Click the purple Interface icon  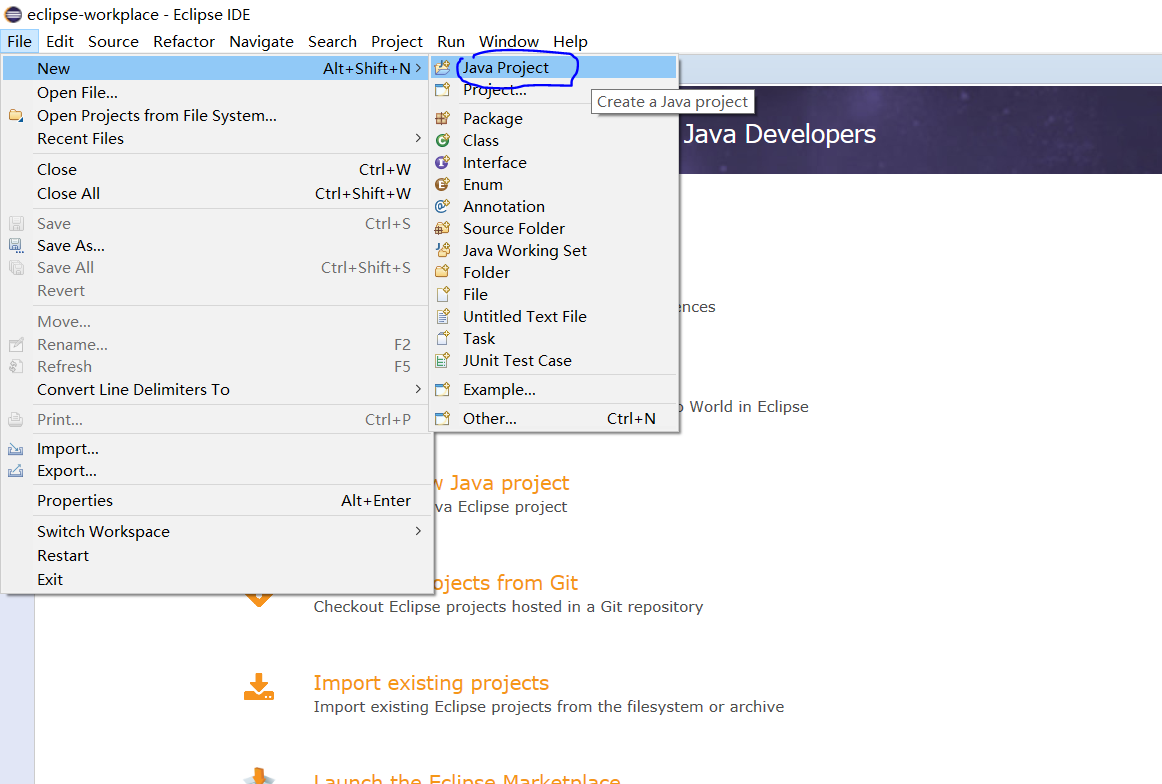tap(442, 162)
